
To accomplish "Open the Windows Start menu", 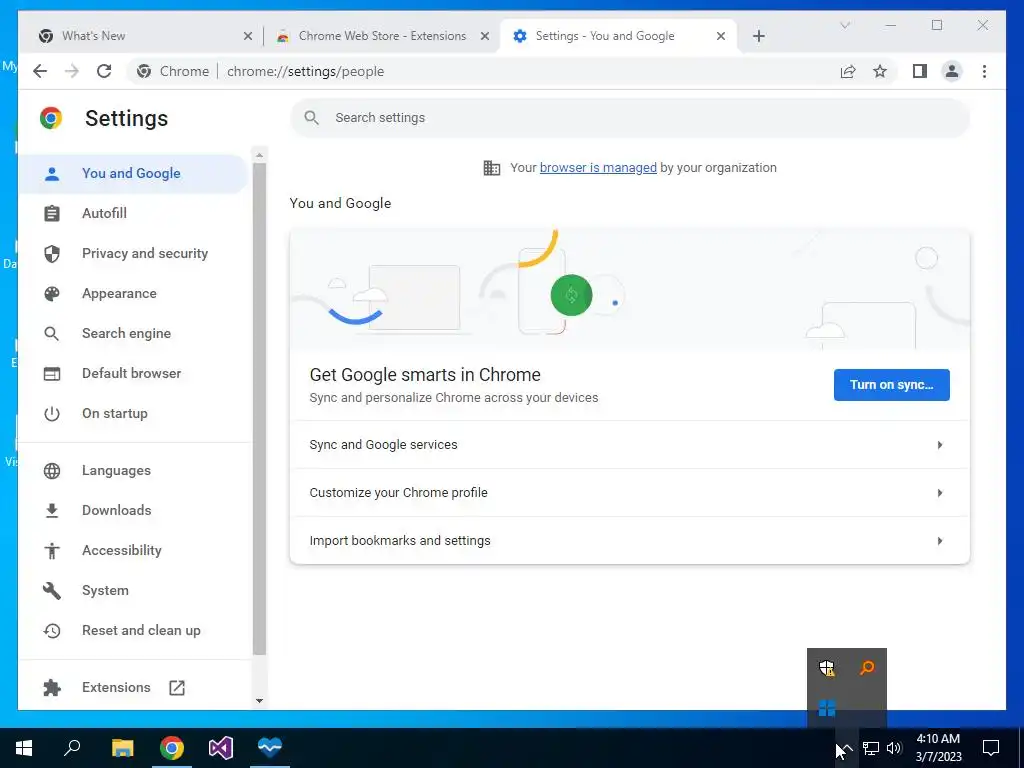I will pyautogui.click(x=24, y=747).
